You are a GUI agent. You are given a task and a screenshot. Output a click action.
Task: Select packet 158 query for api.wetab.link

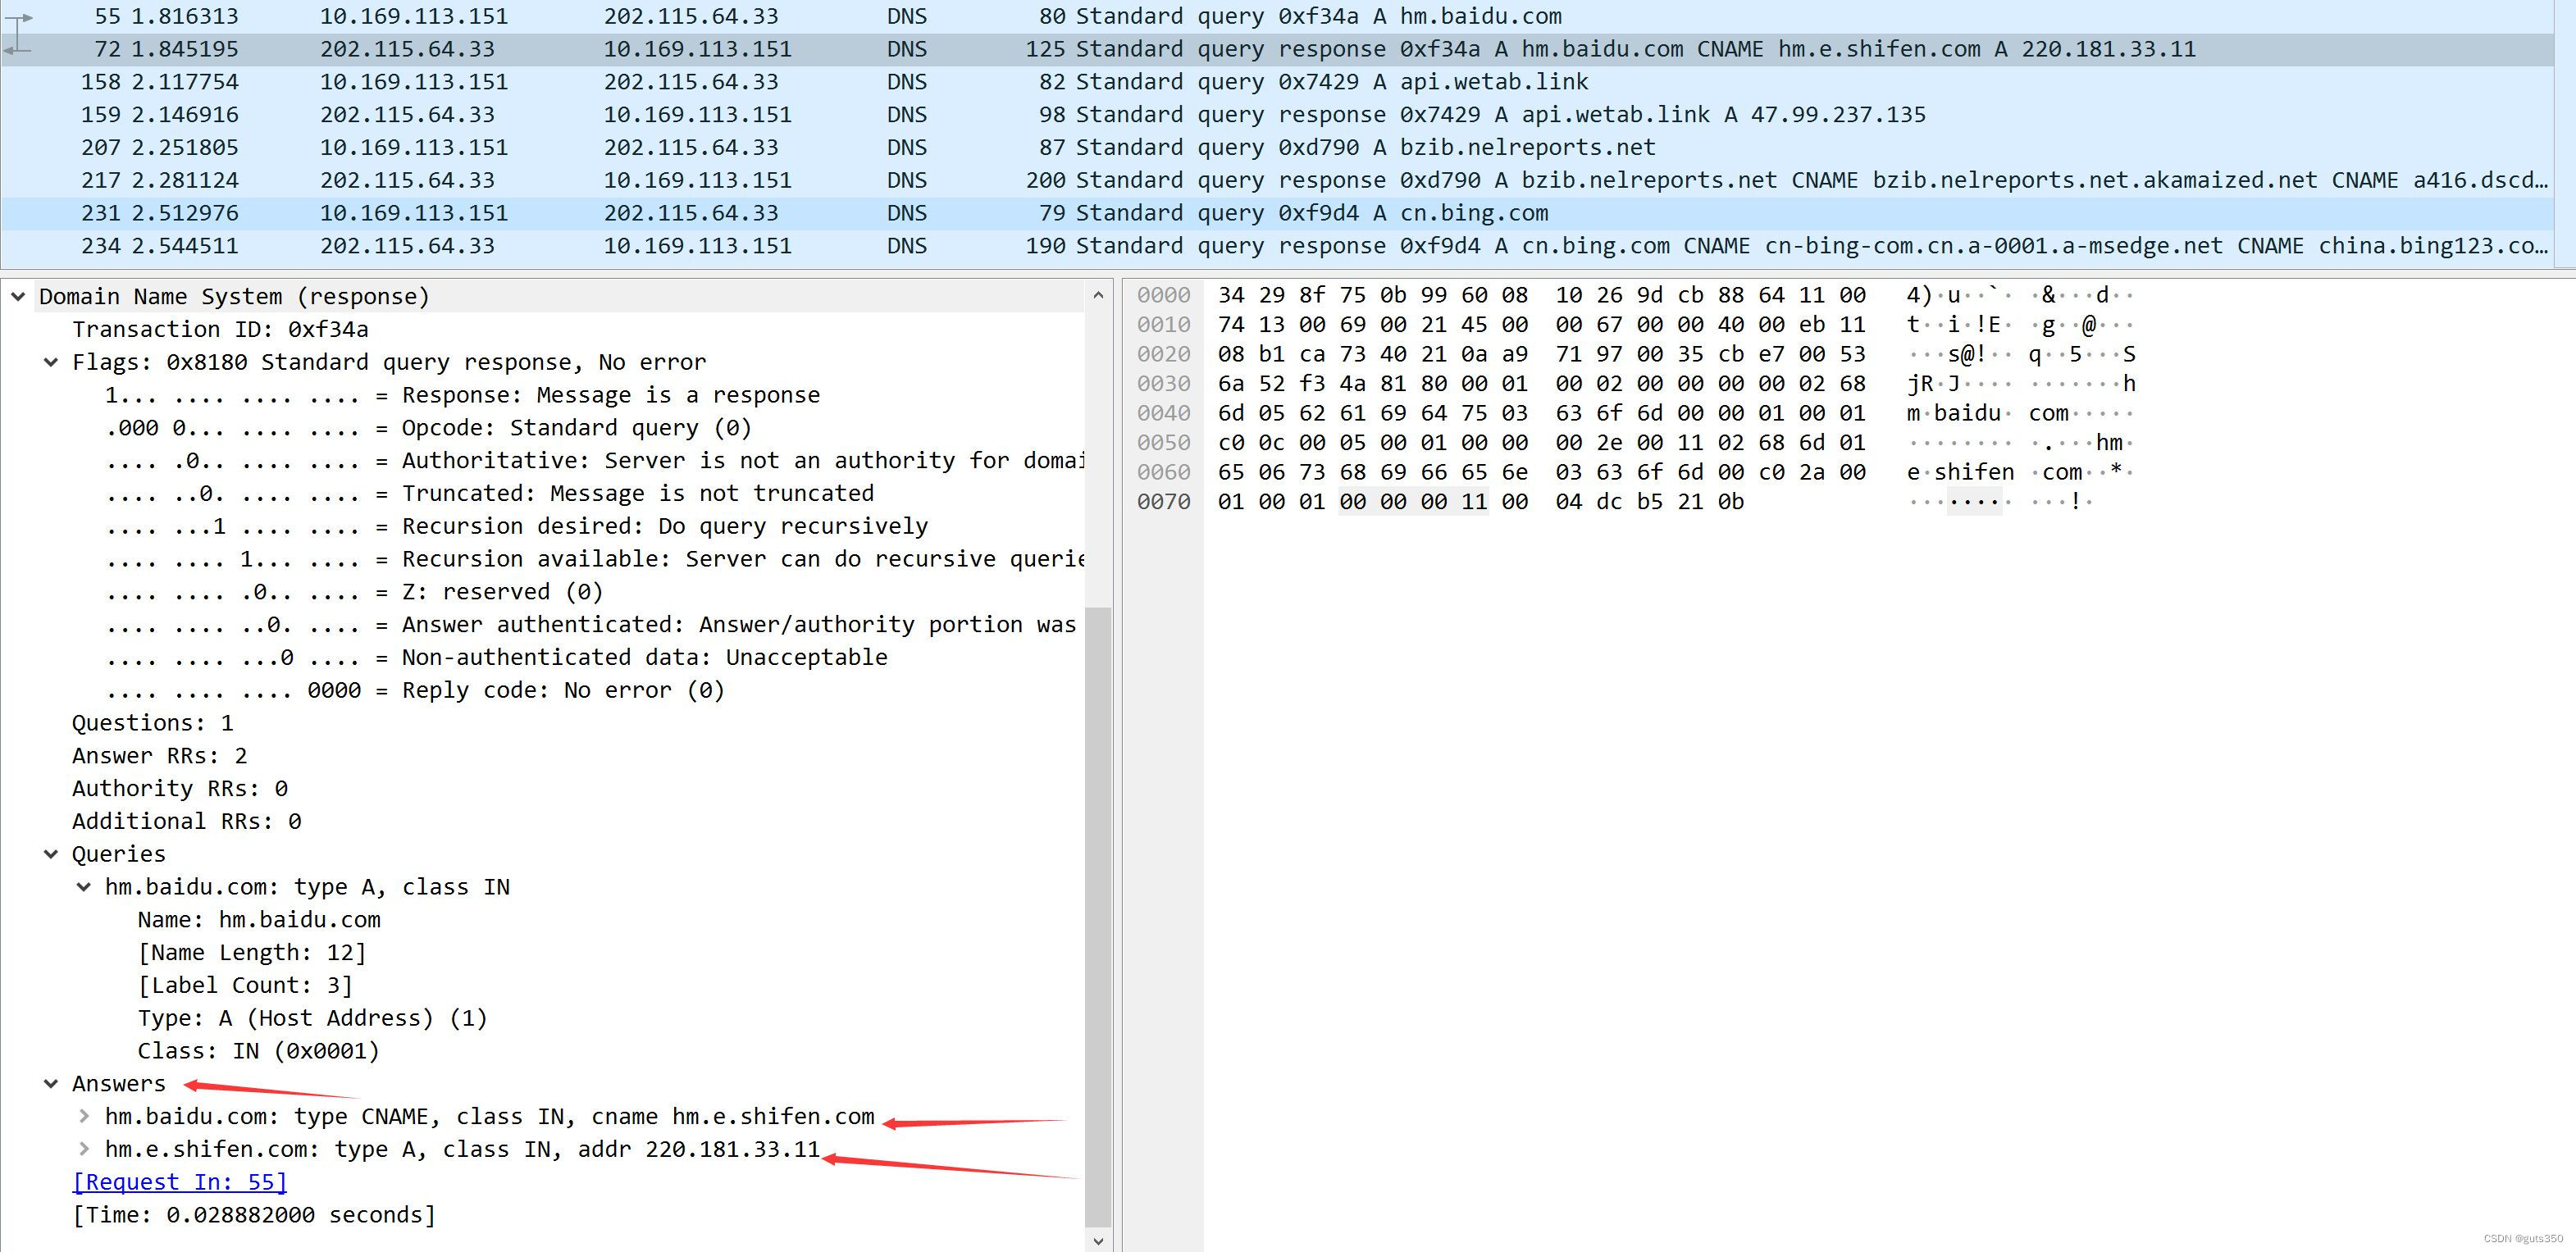pos(1276,82)
